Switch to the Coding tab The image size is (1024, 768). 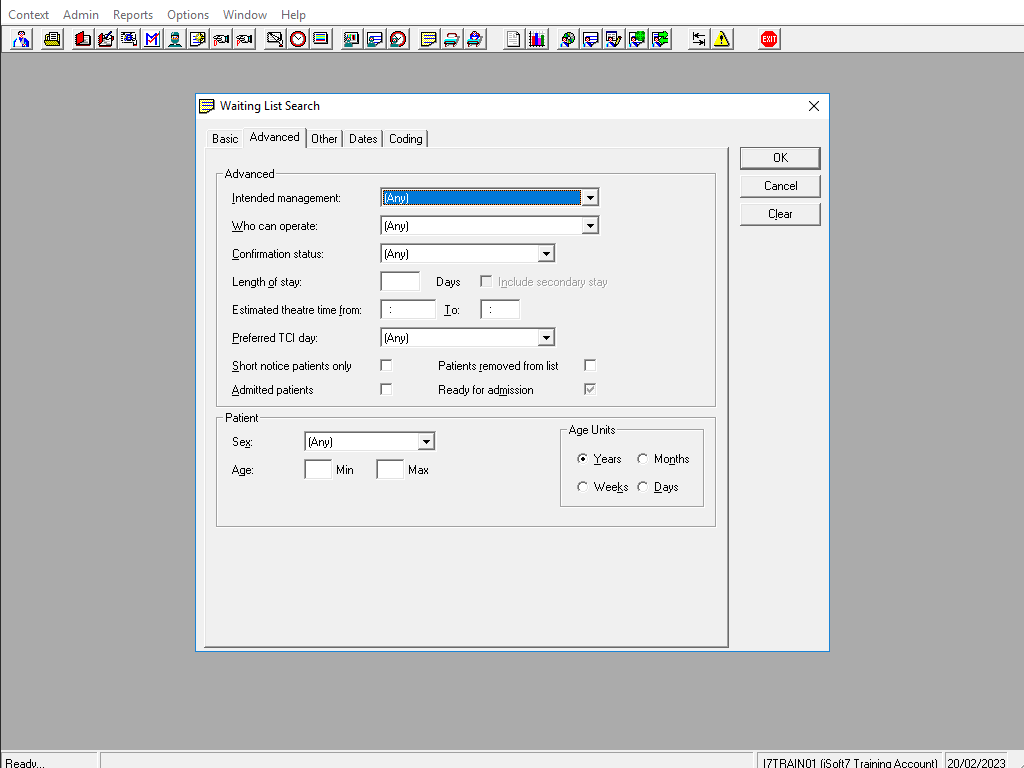[x=406, y=139]
